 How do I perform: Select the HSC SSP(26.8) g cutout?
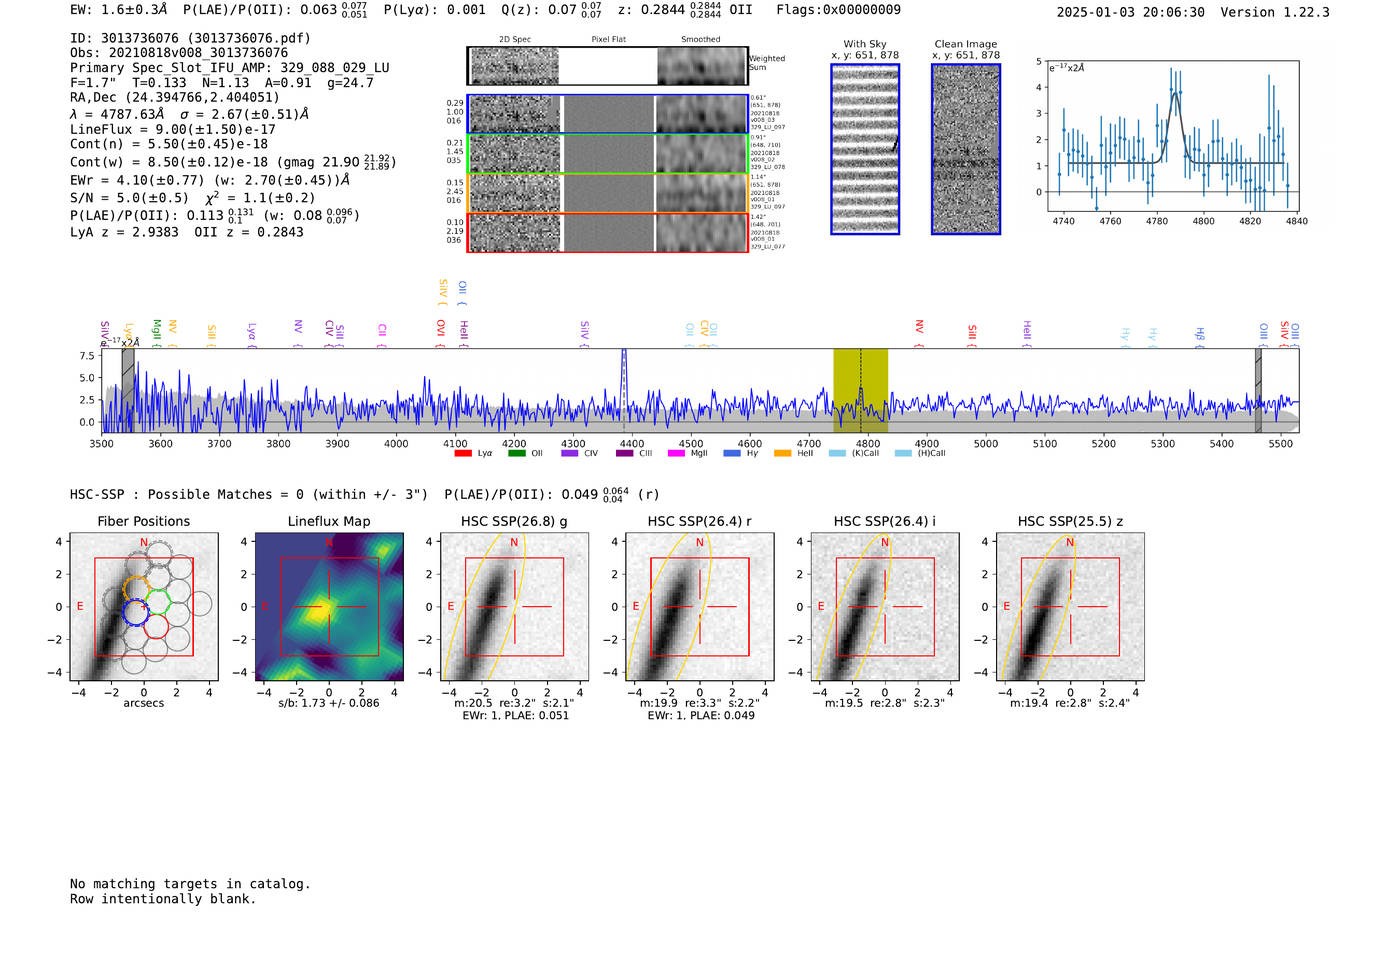tap(514, 607)
